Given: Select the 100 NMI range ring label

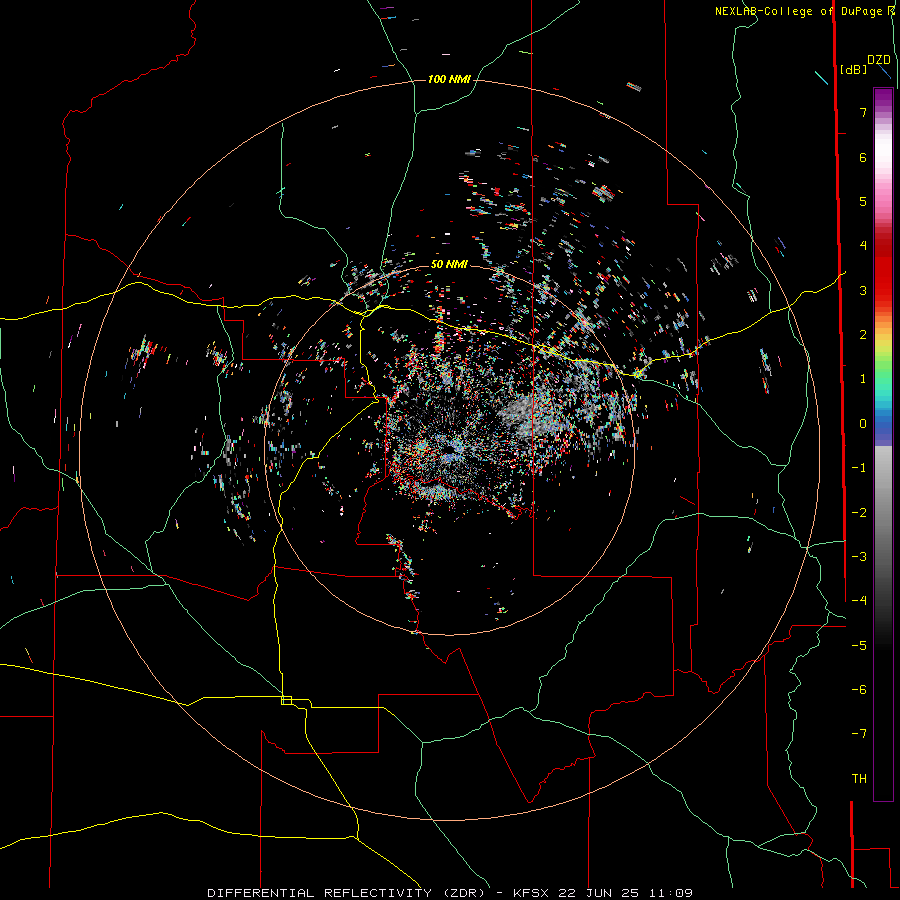Looking at the screenshot, I should tap(449, 79).
